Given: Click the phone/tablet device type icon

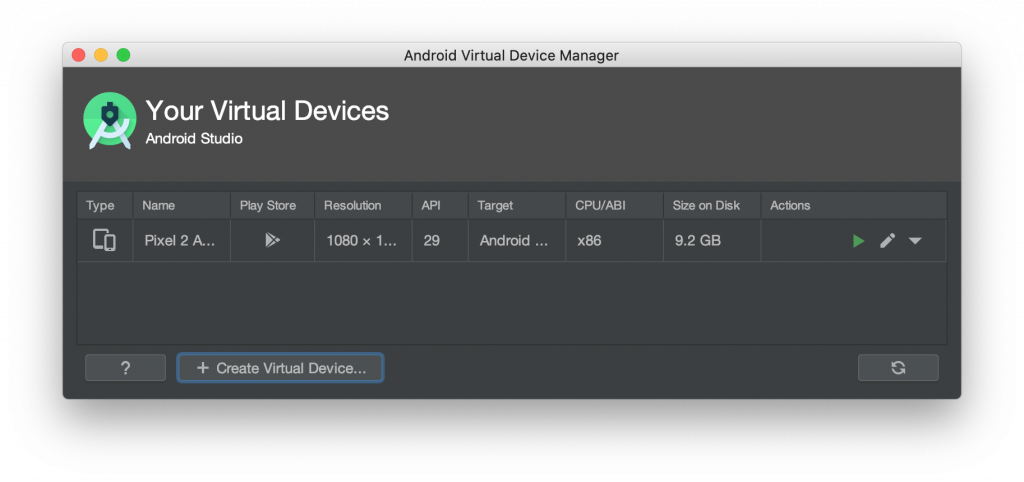Looking at the screenshot, I should (104, 241).
